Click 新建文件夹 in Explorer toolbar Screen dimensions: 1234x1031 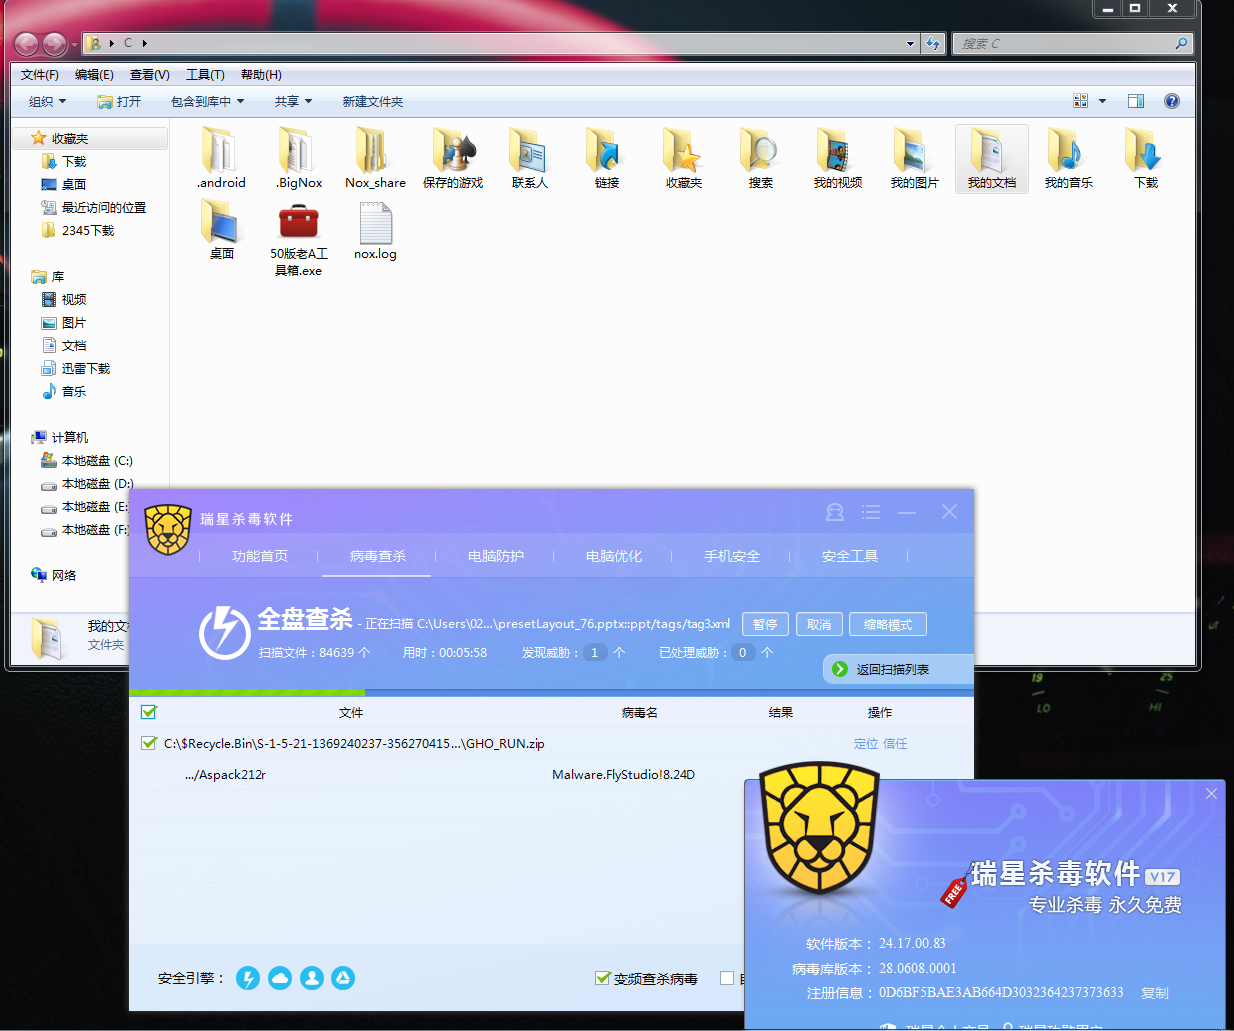(373, 101)
